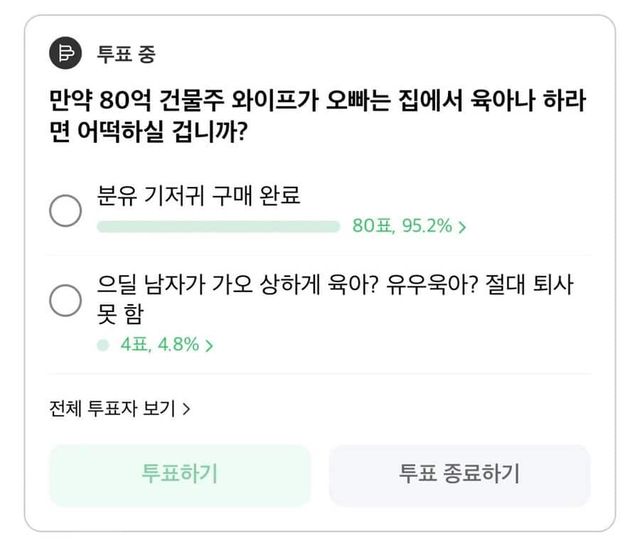Expand the chevron after 4.8%
This screenshot has width=640, height=548.
pyautogui.click(x=210, y=346)
